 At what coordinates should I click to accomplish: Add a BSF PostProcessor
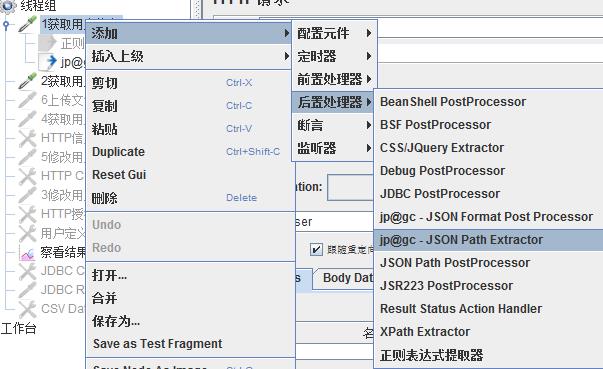point(488,125)
